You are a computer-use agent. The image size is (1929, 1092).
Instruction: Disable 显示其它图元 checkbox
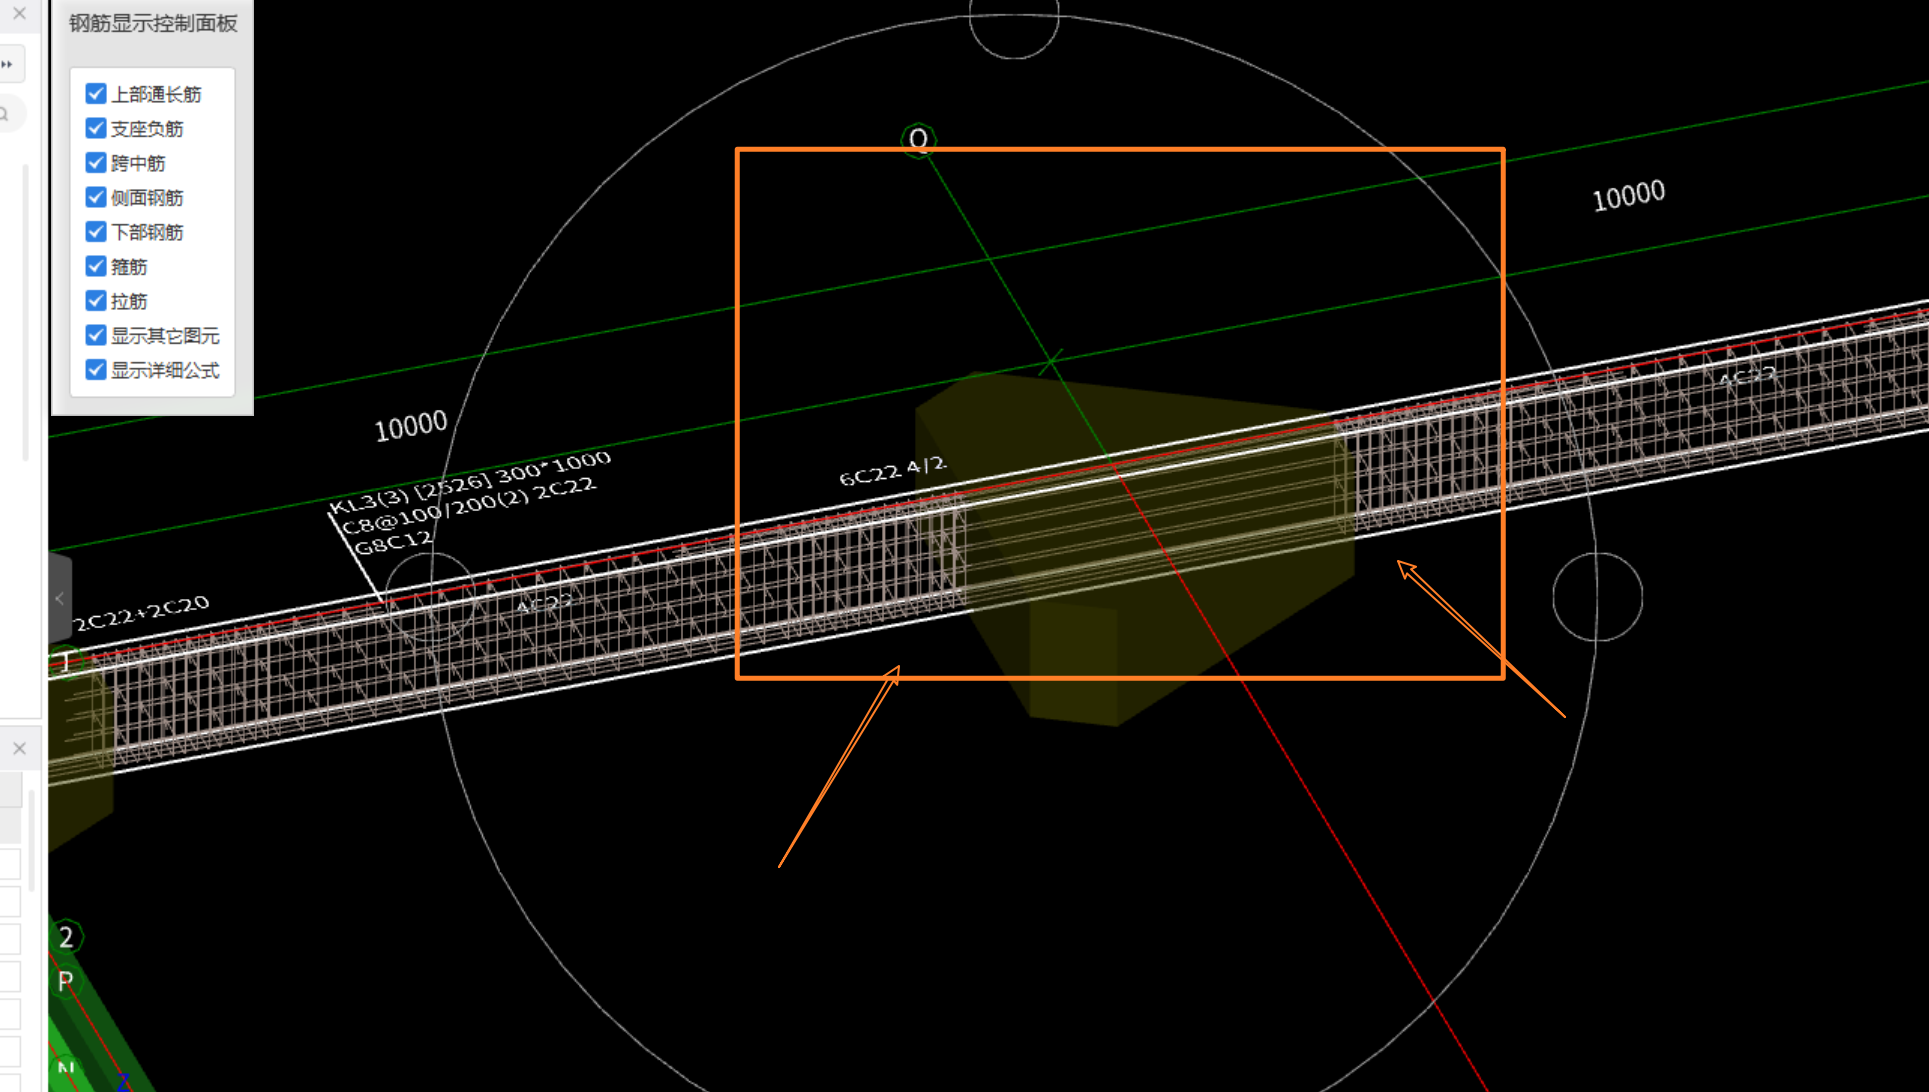coord(96,335)
